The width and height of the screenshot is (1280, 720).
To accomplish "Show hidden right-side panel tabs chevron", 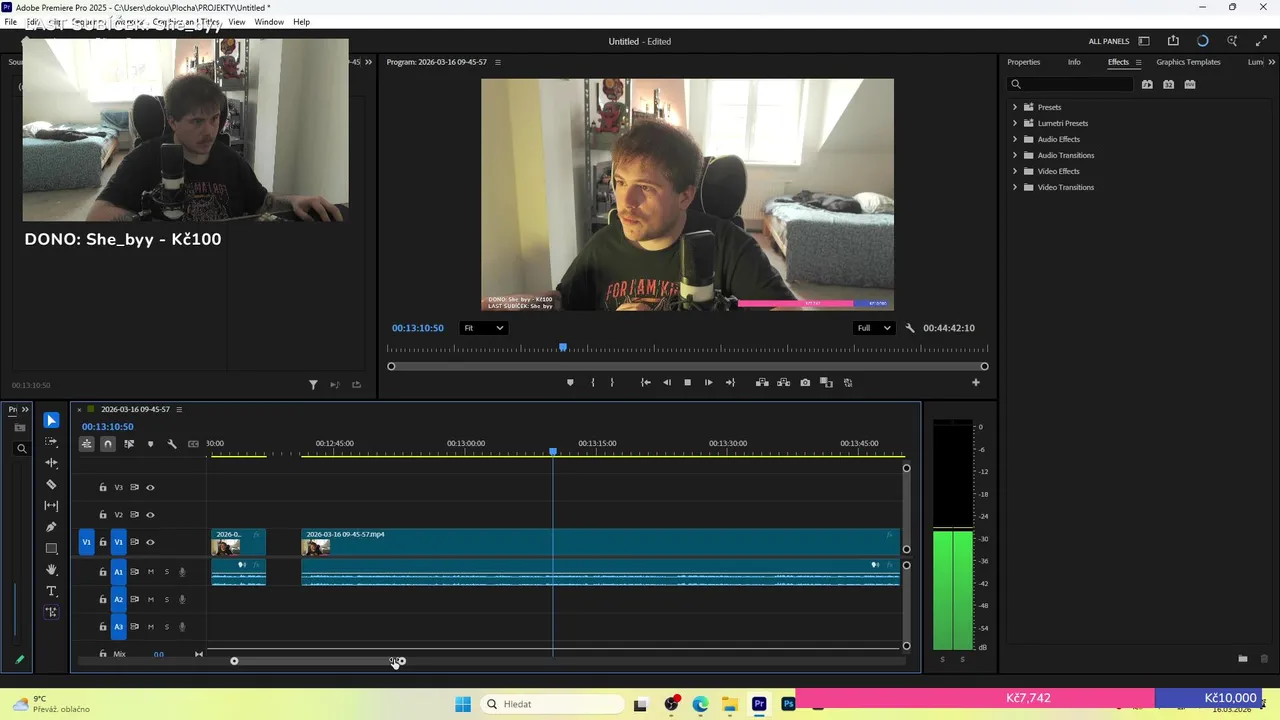I will (1273, 62).
